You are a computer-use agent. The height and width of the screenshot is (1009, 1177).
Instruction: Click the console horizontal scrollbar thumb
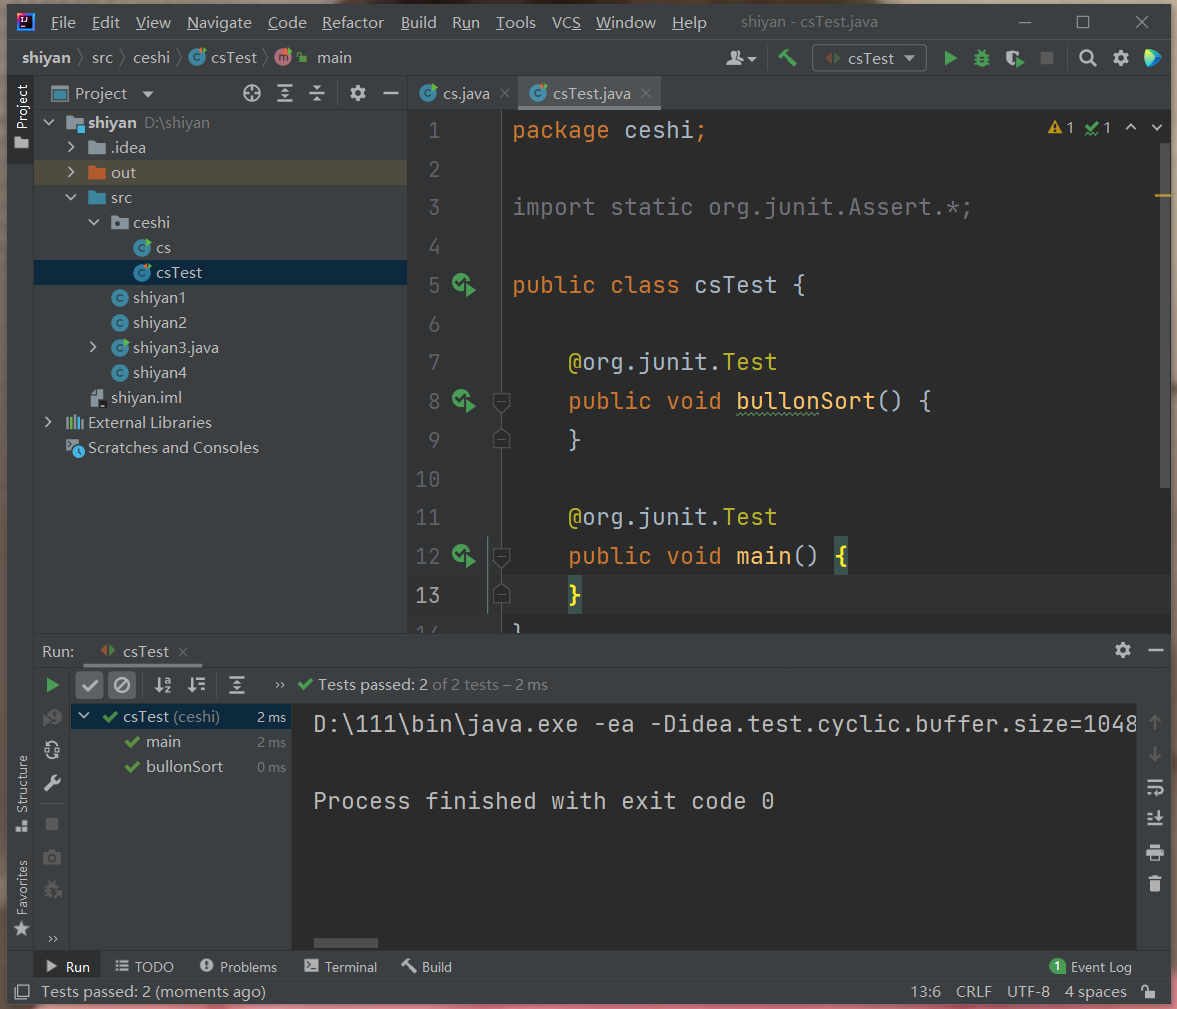pos(346,943)
